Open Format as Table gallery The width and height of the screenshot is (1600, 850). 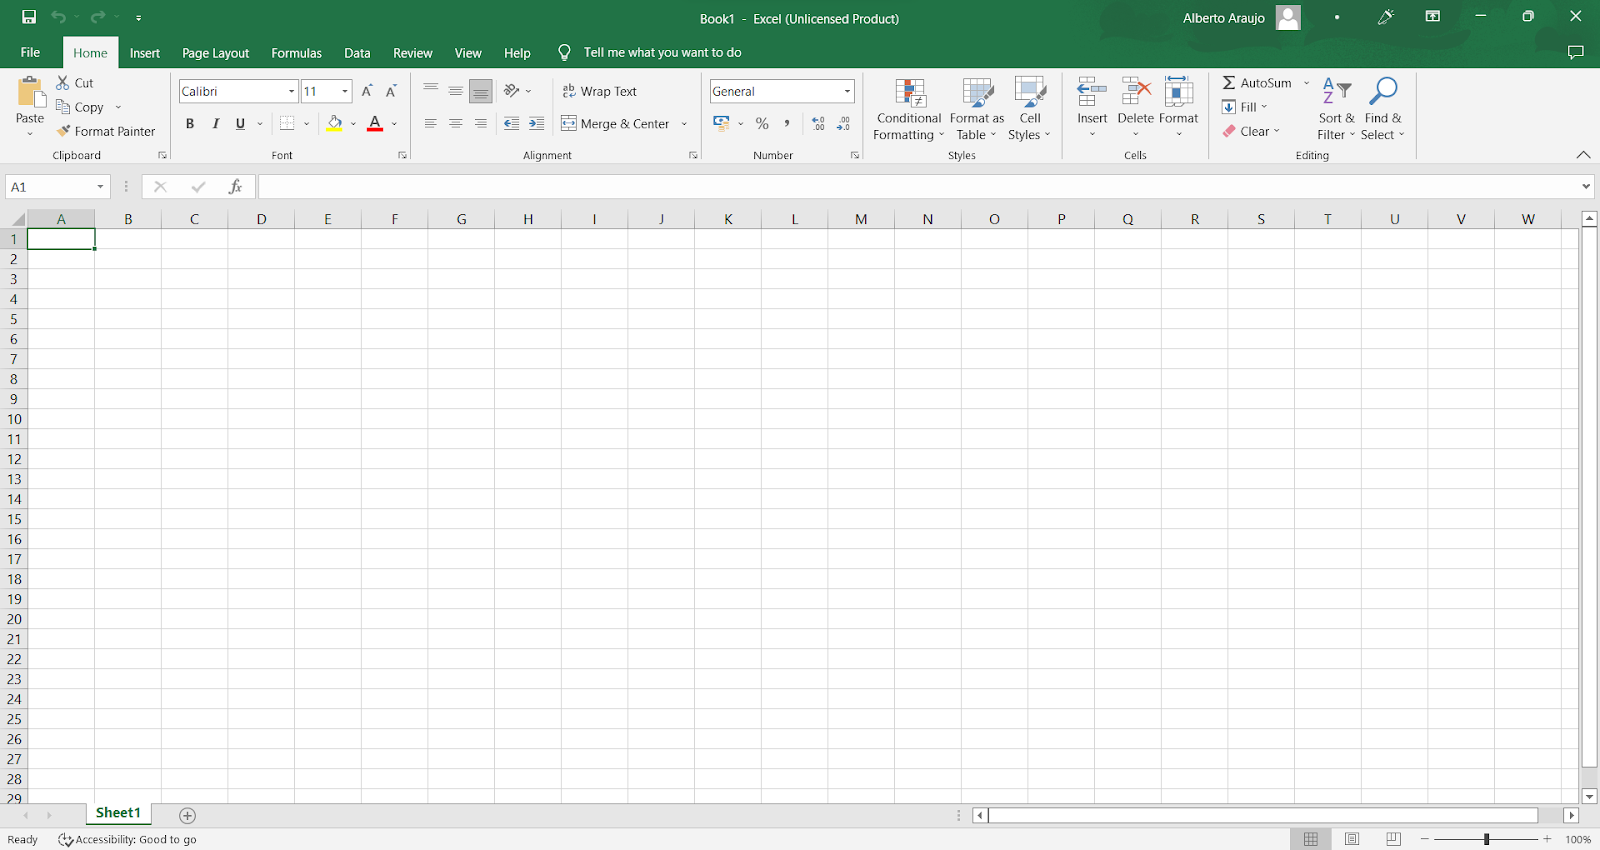977,109
